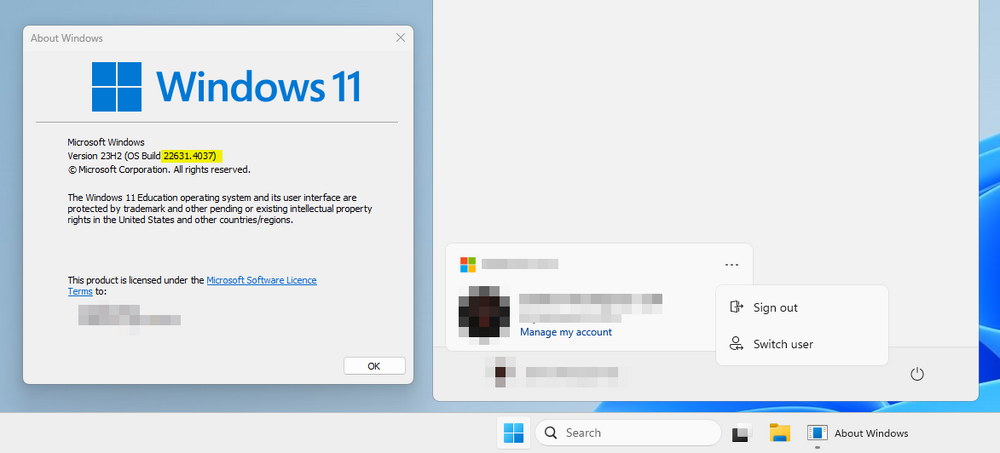
Task: Click the small user avatar beside power button
Action: click(499, 372)
